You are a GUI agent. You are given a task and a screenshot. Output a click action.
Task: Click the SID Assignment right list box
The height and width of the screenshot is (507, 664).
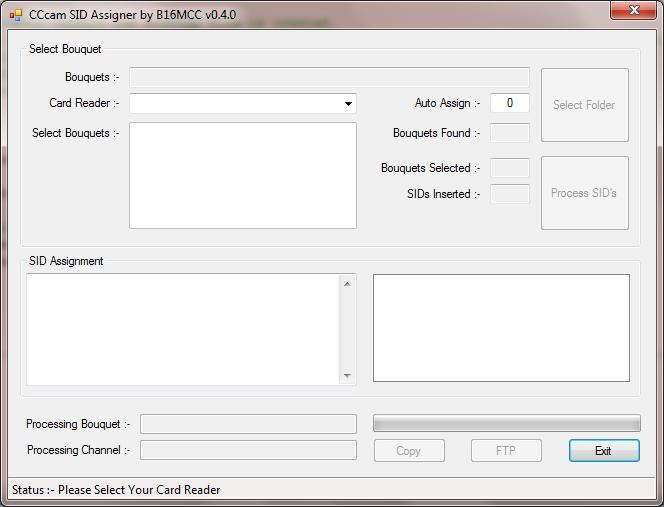click(501, 328)
